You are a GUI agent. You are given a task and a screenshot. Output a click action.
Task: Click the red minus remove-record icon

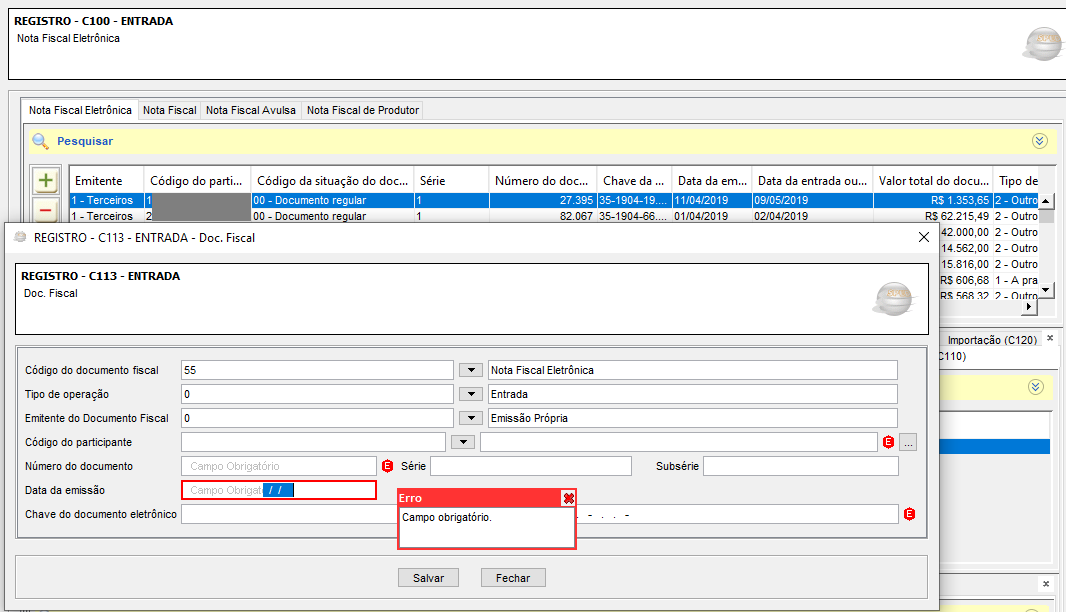tap(46, 210)
